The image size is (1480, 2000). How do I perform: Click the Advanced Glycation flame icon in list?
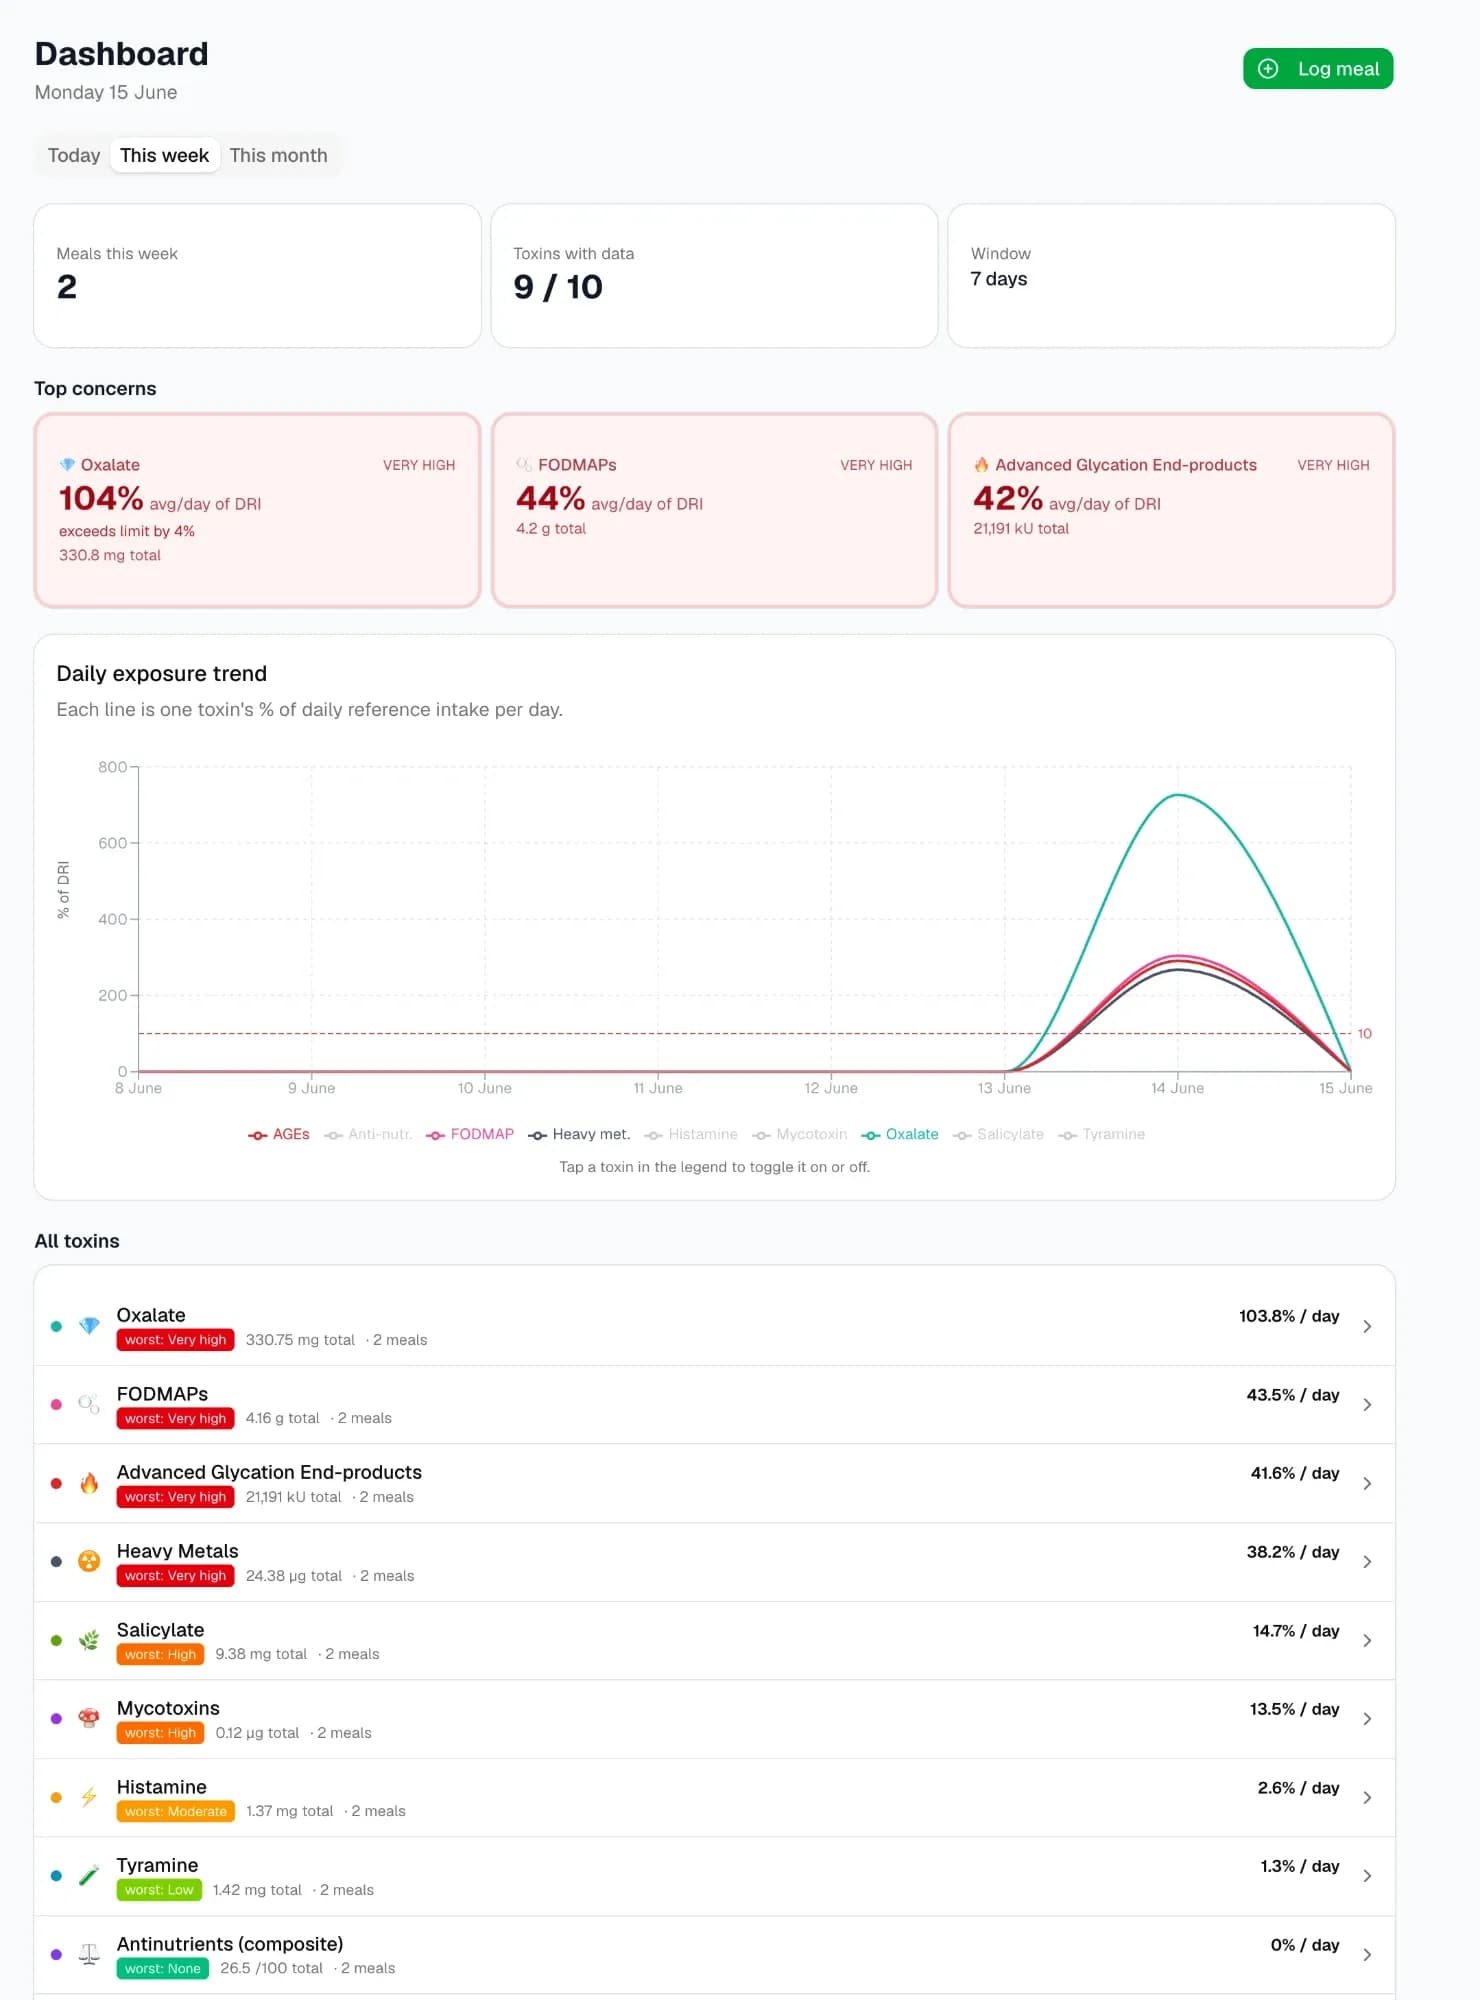tap(89, 1483)
